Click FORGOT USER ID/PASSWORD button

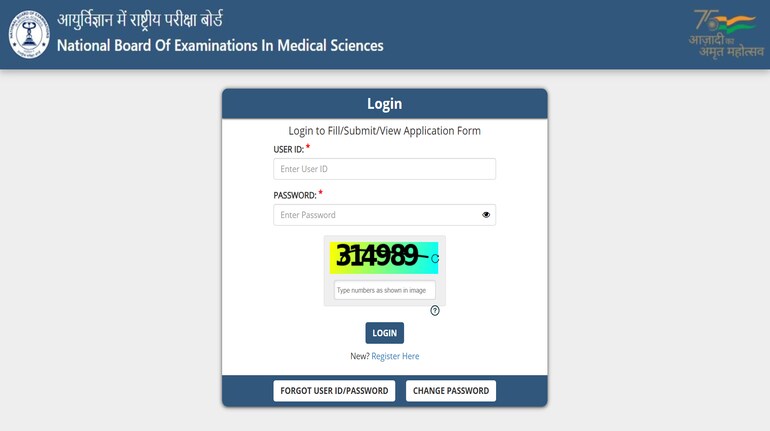pos(334,391)
